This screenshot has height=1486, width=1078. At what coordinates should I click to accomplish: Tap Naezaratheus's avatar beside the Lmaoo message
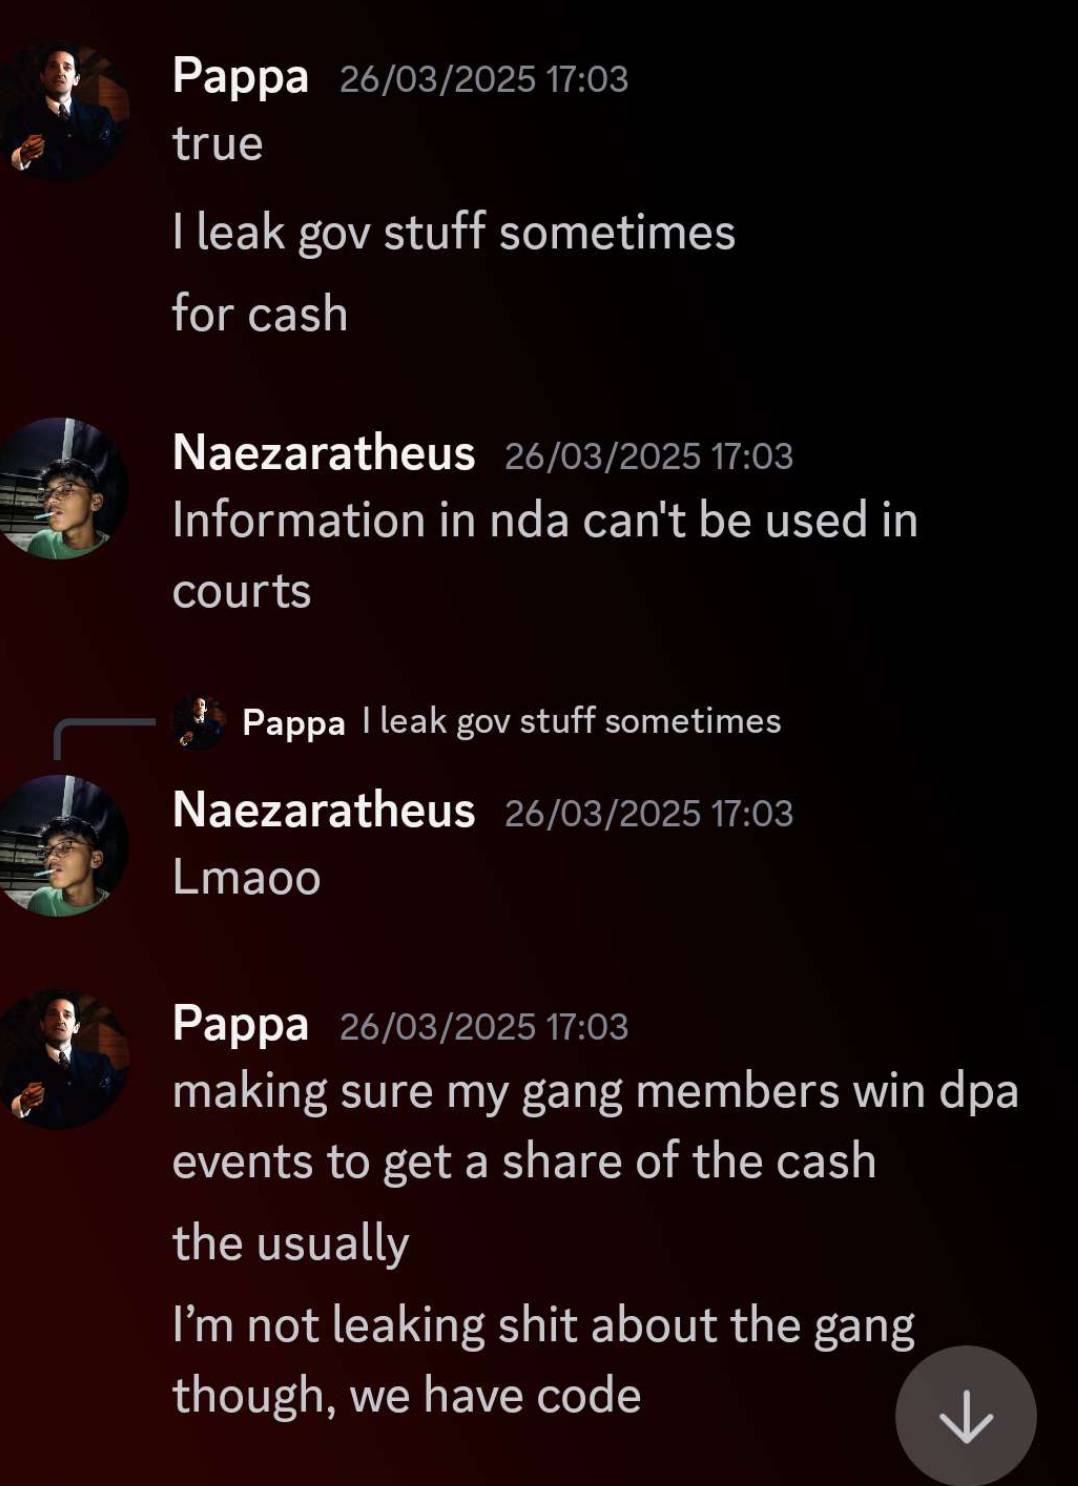pos(60,845)
